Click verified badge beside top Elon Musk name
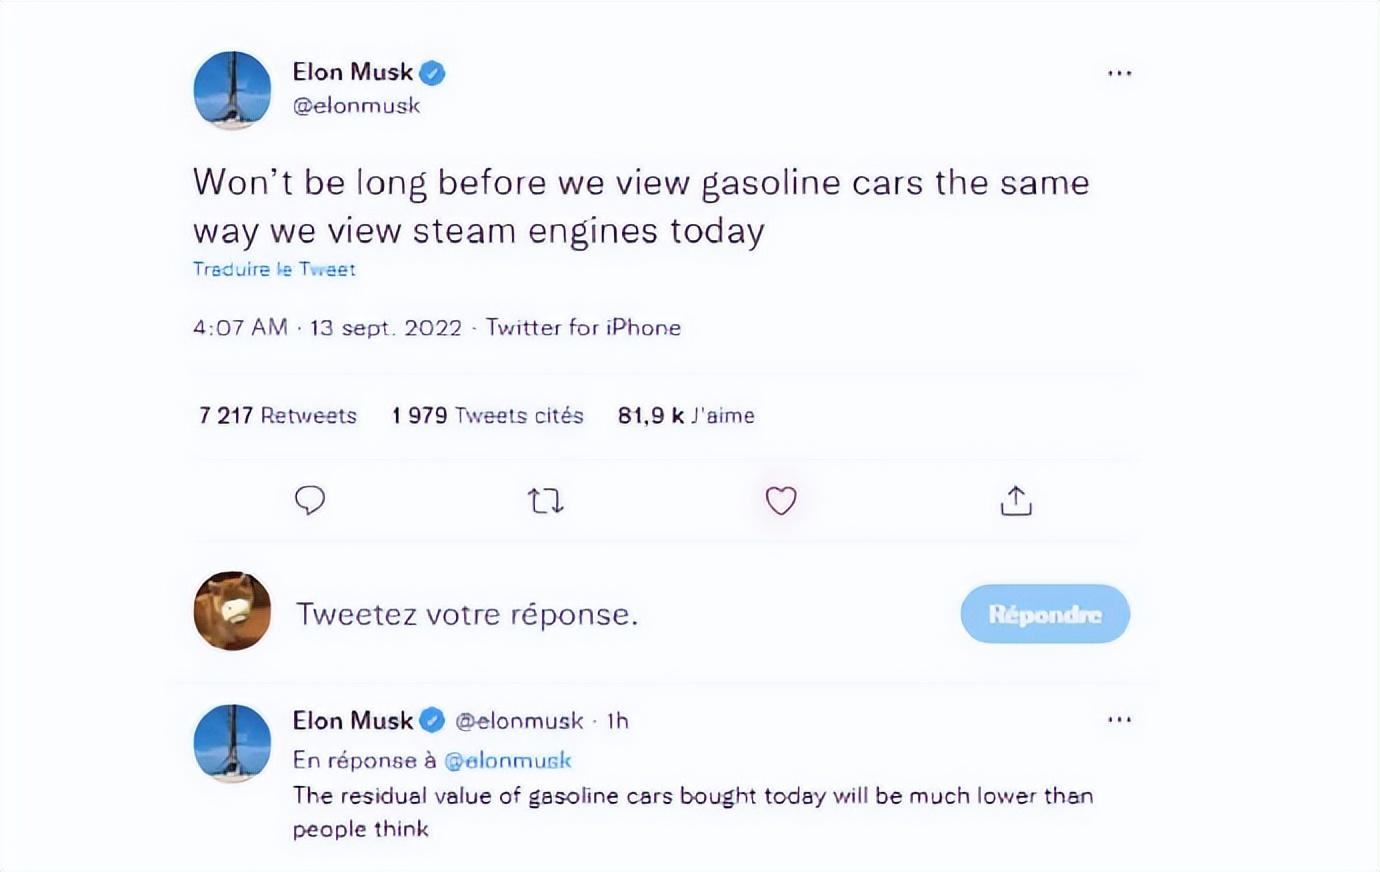 (432, 72)
